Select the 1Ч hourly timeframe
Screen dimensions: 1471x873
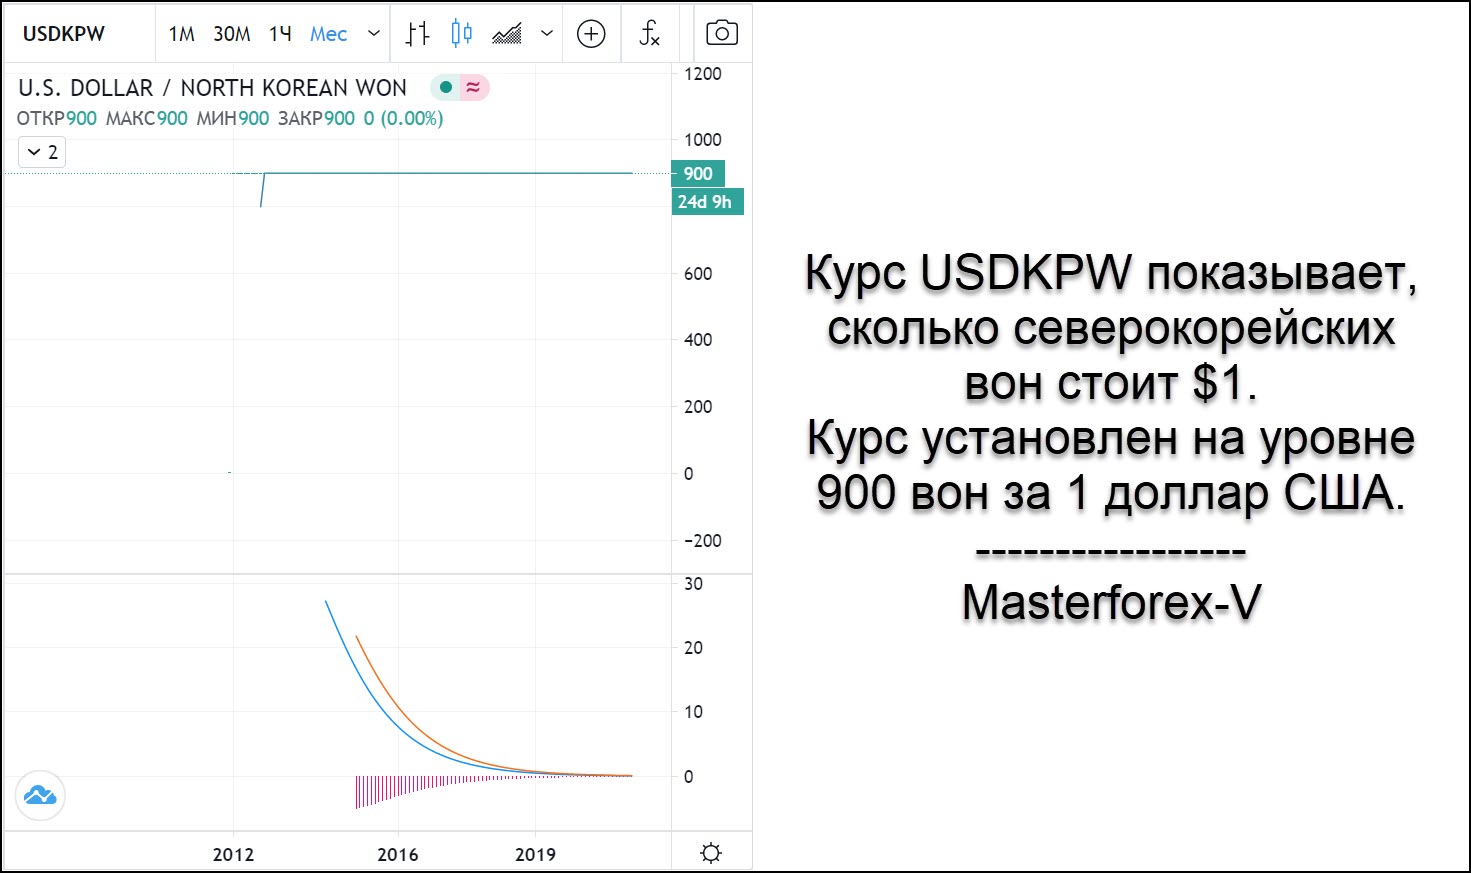(280, 34)
